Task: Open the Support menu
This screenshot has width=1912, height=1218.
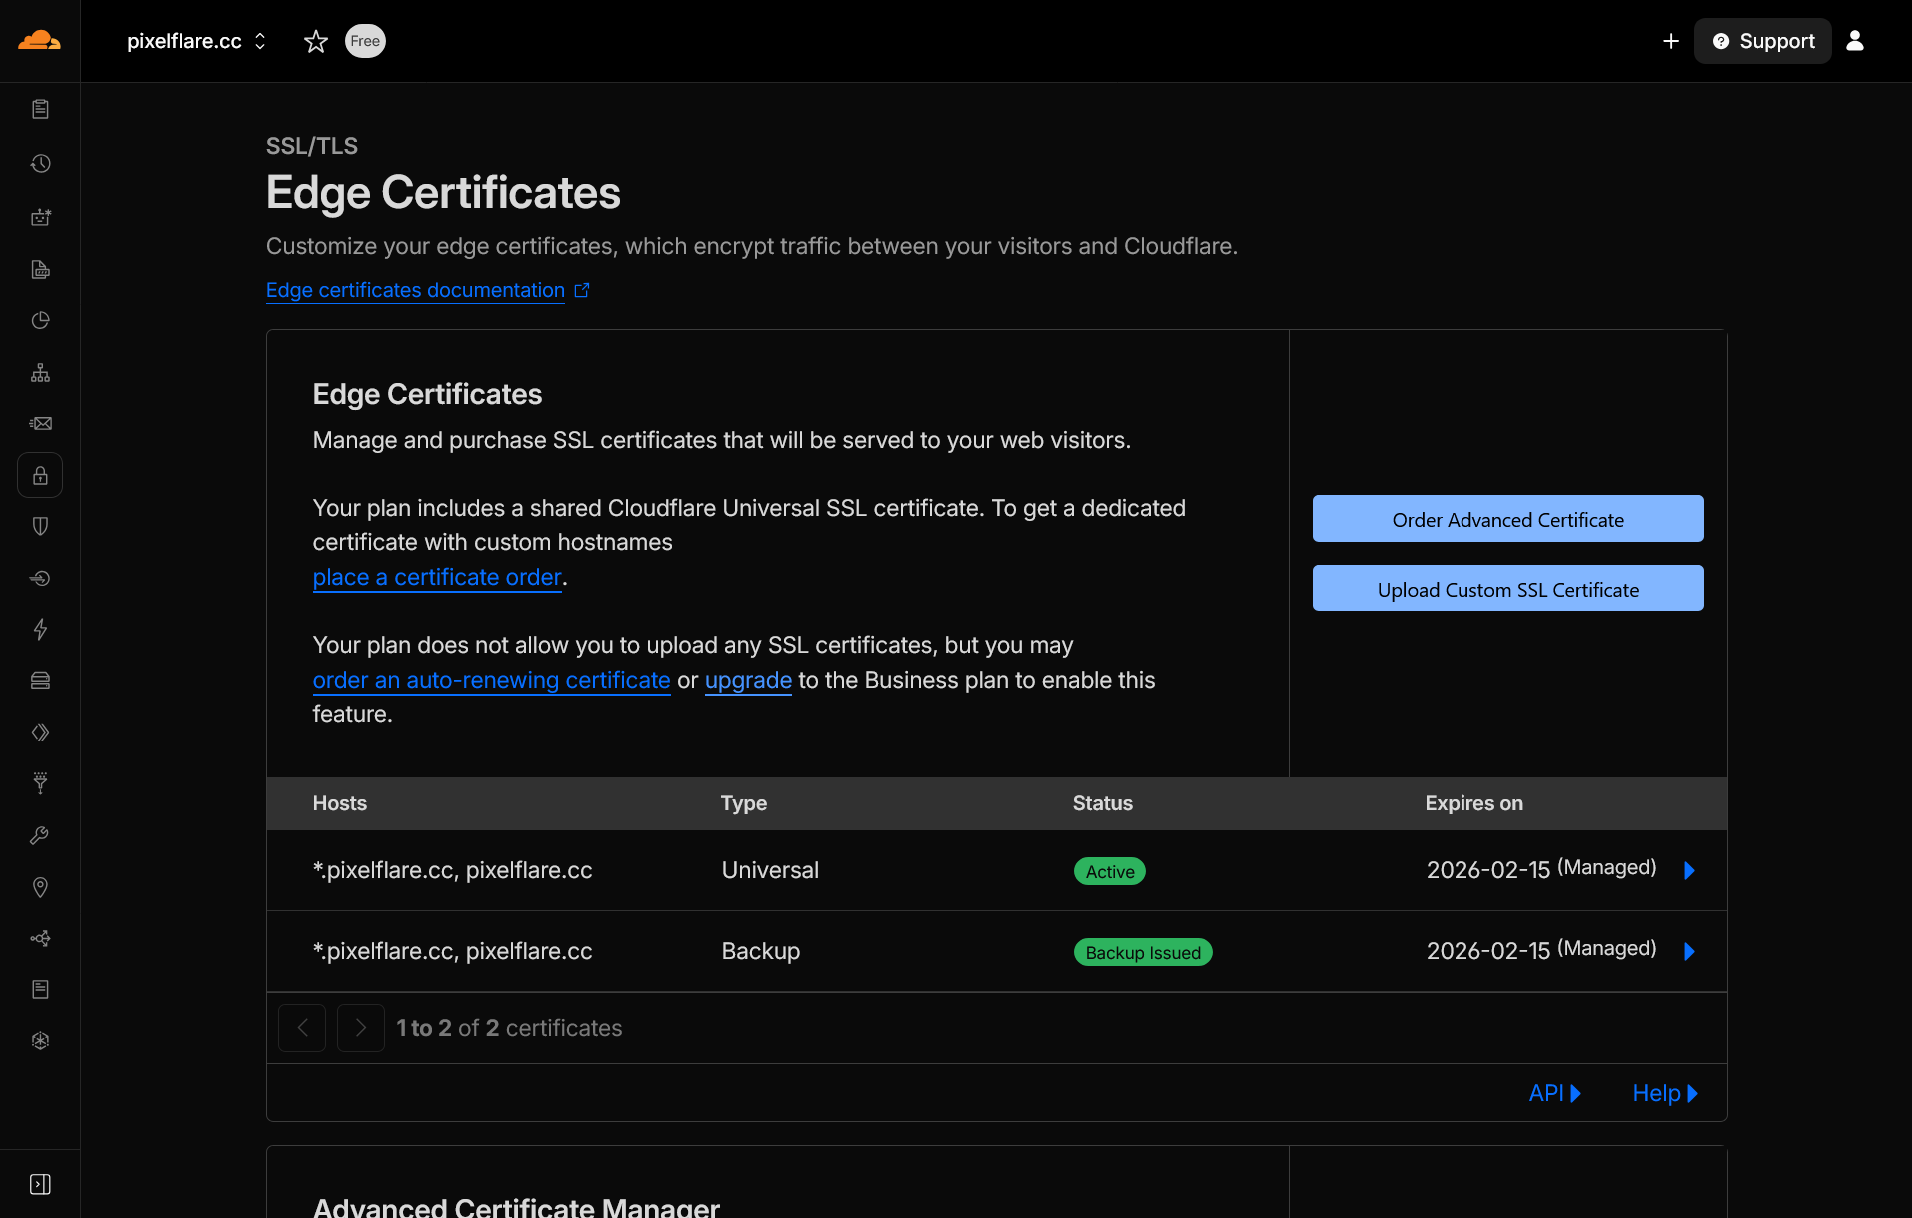Action: [x=1762, y=41]
